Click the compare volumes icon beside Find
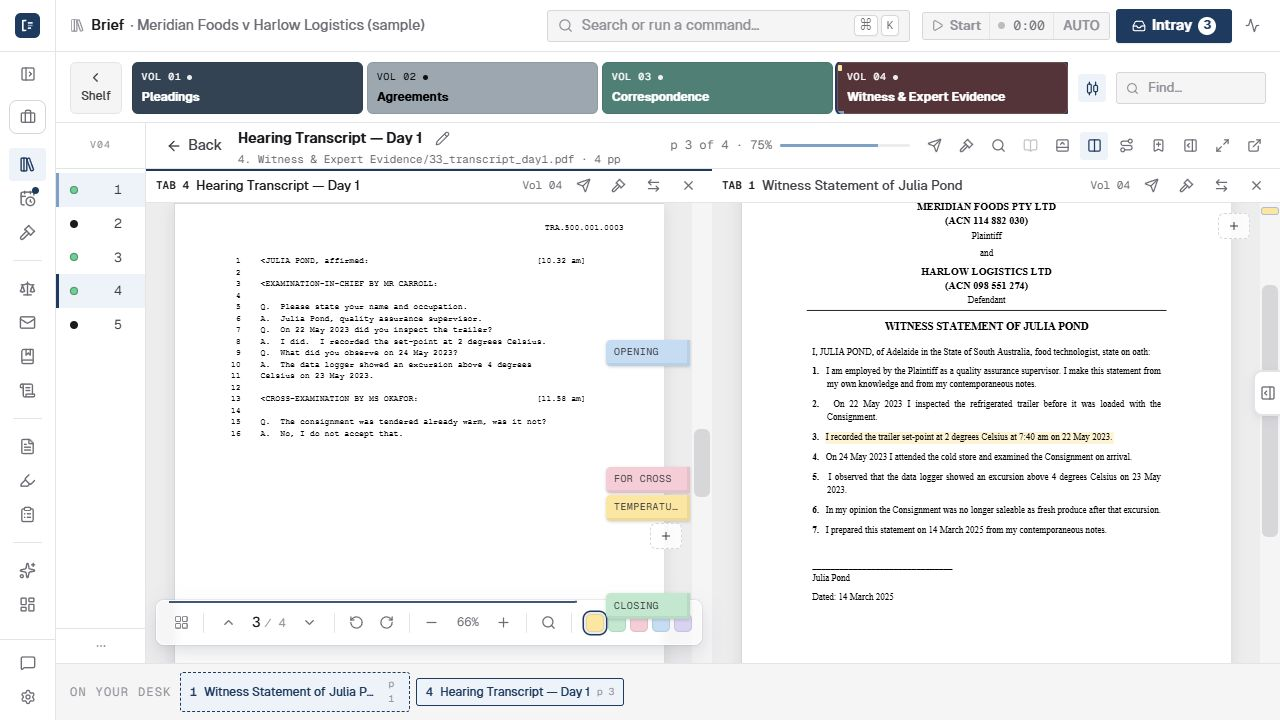 [x=1092, y=88]
